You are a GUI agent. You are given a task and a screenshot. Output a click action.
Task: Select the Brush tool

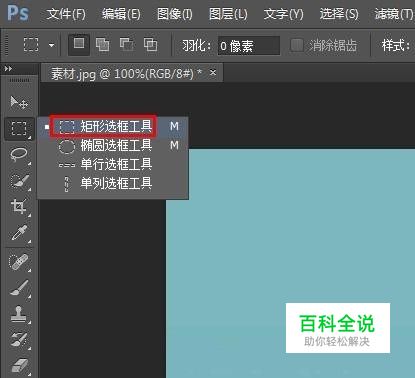click(x=19, y=288)
